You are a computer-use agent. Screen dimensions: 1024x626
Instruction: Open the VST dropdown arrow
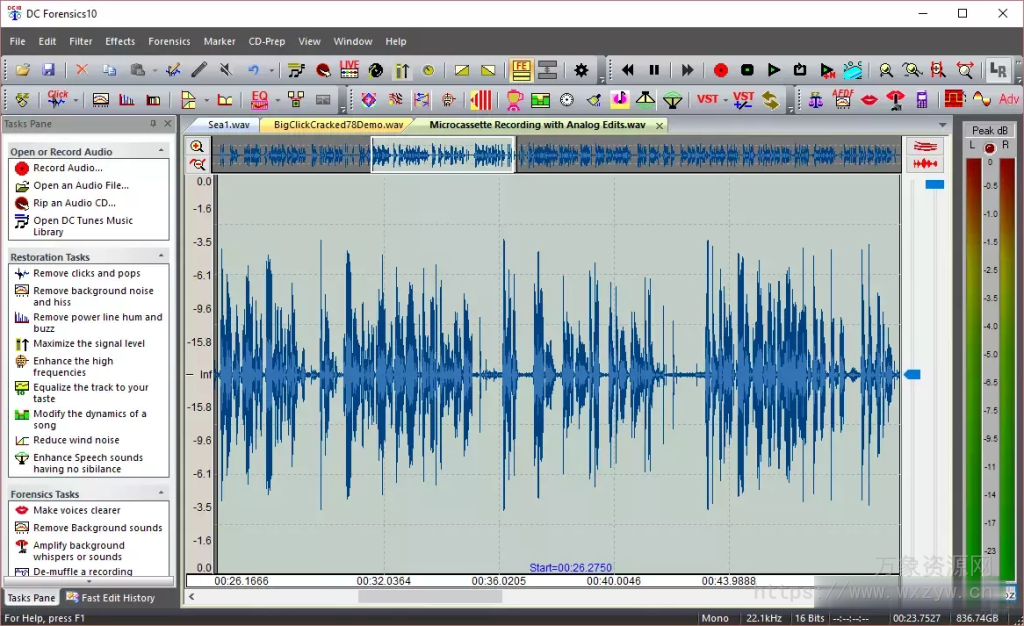(724, 98)
